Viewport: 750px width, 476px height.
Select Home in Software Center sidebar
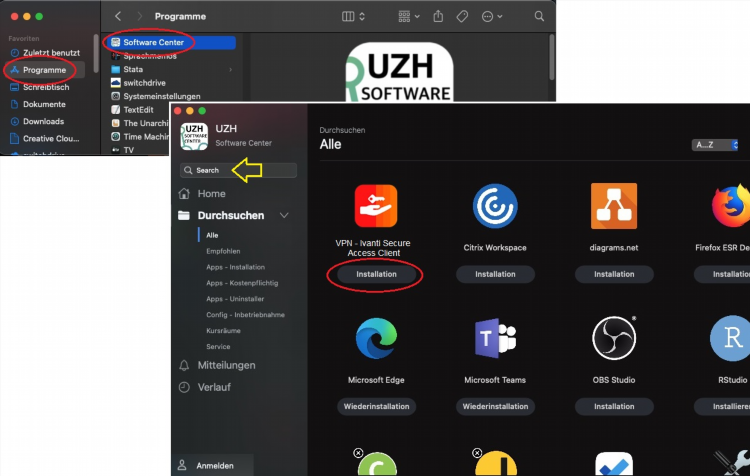211,194
